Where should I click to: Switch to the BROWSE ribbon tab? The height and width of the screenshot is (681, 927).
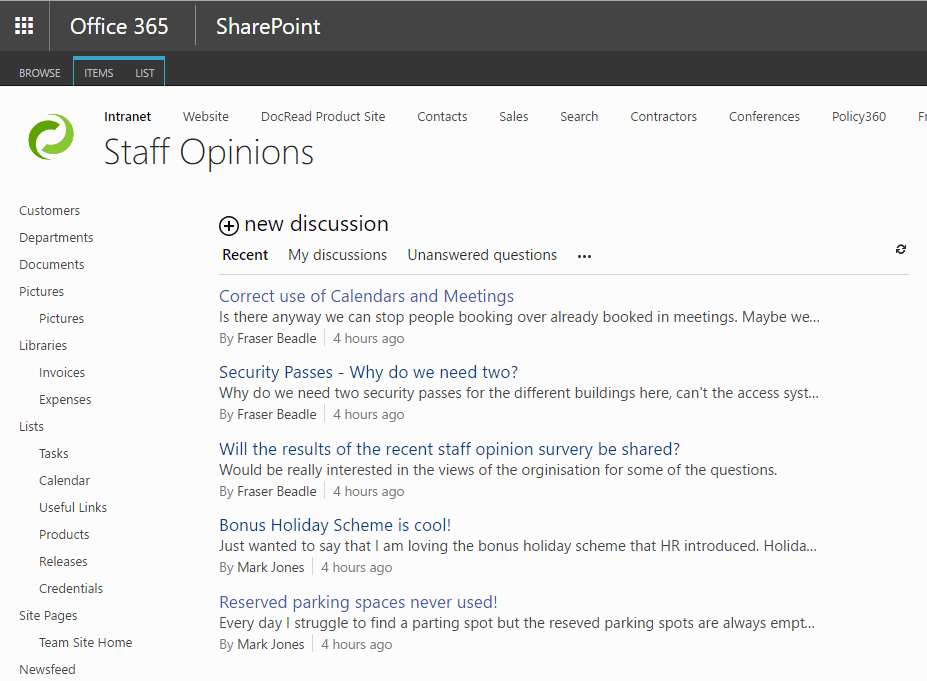tap(40, 73)
